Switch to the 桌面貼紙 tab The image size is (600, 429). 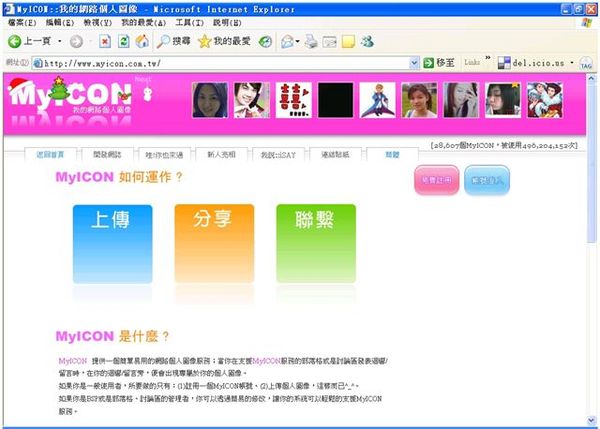click(x=335, y=155)
